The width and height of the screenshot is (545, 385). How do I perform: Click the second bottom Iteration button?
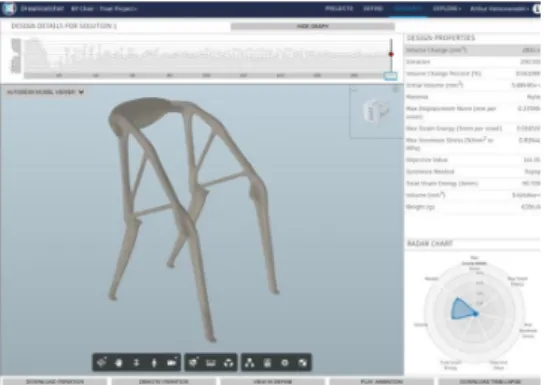click(163, 382)
